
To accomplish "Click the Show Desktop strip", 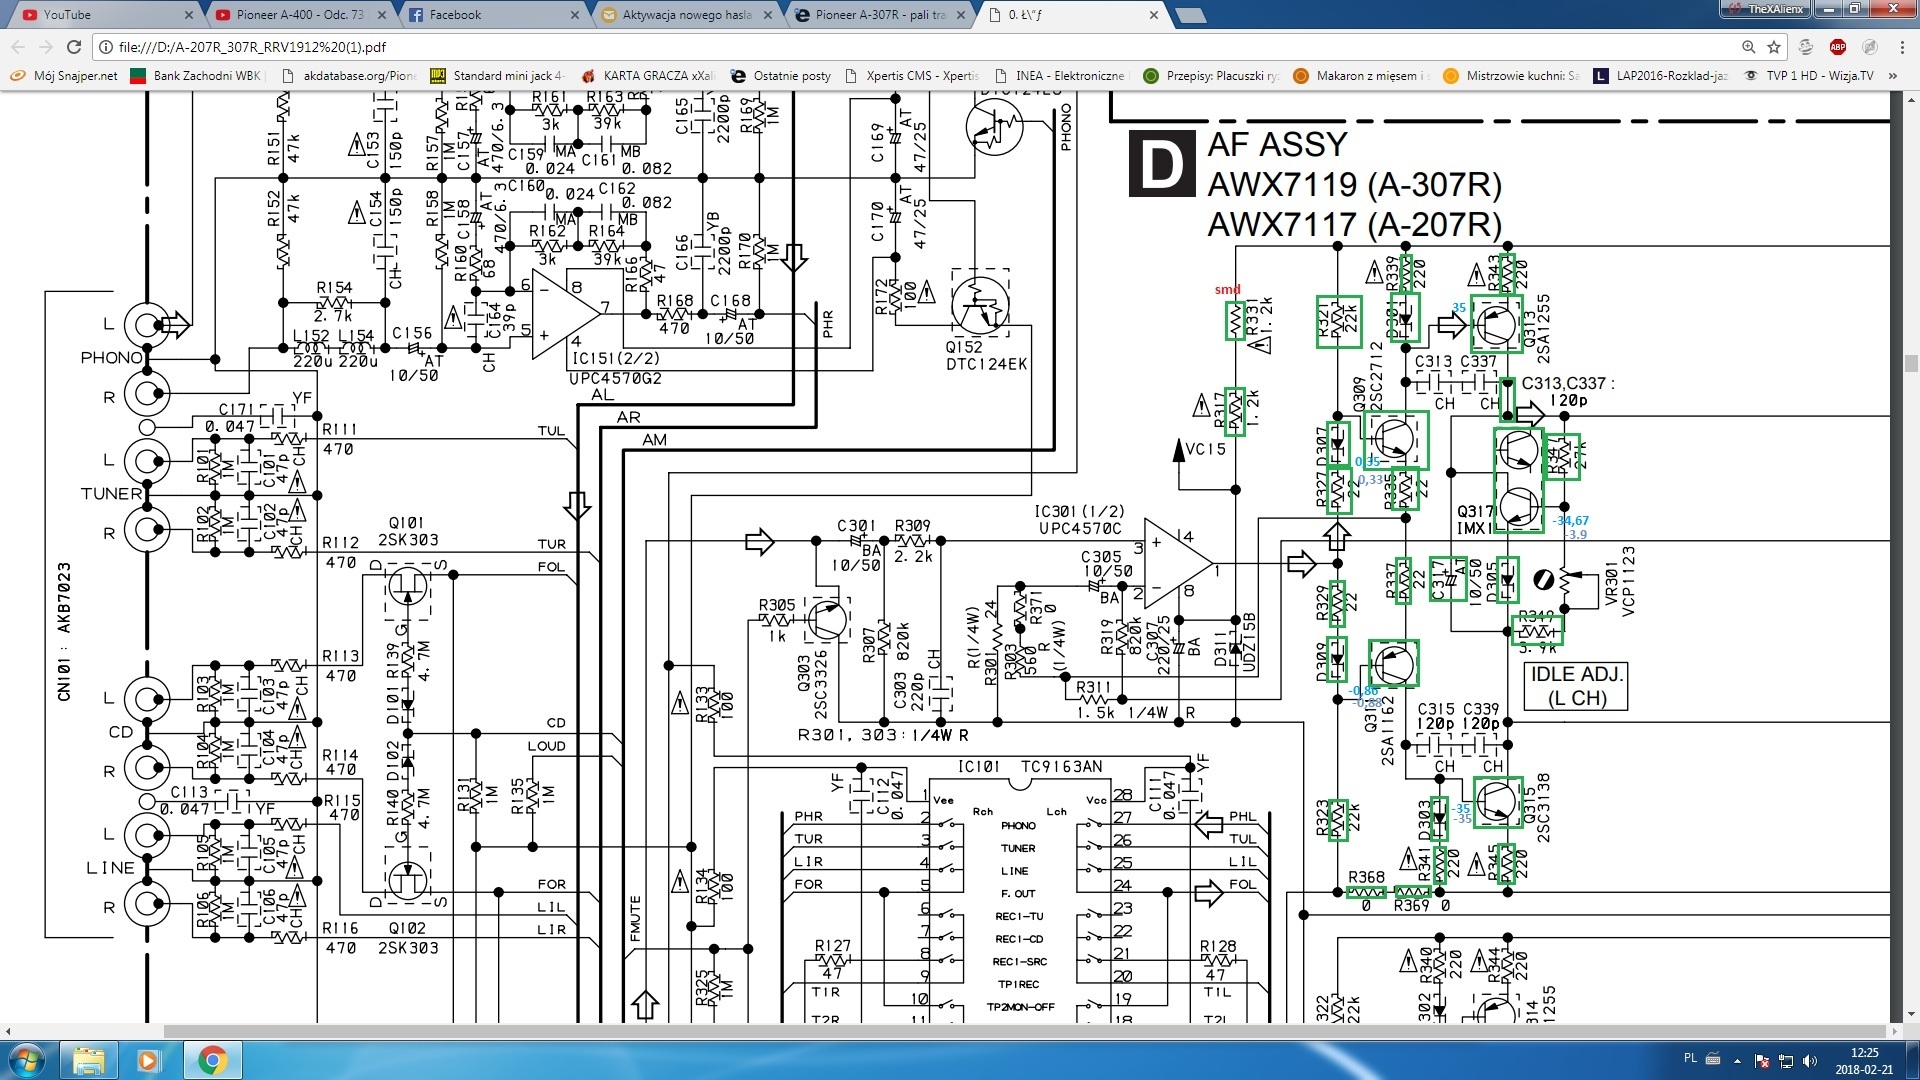I will (x=1912, y=1060).
